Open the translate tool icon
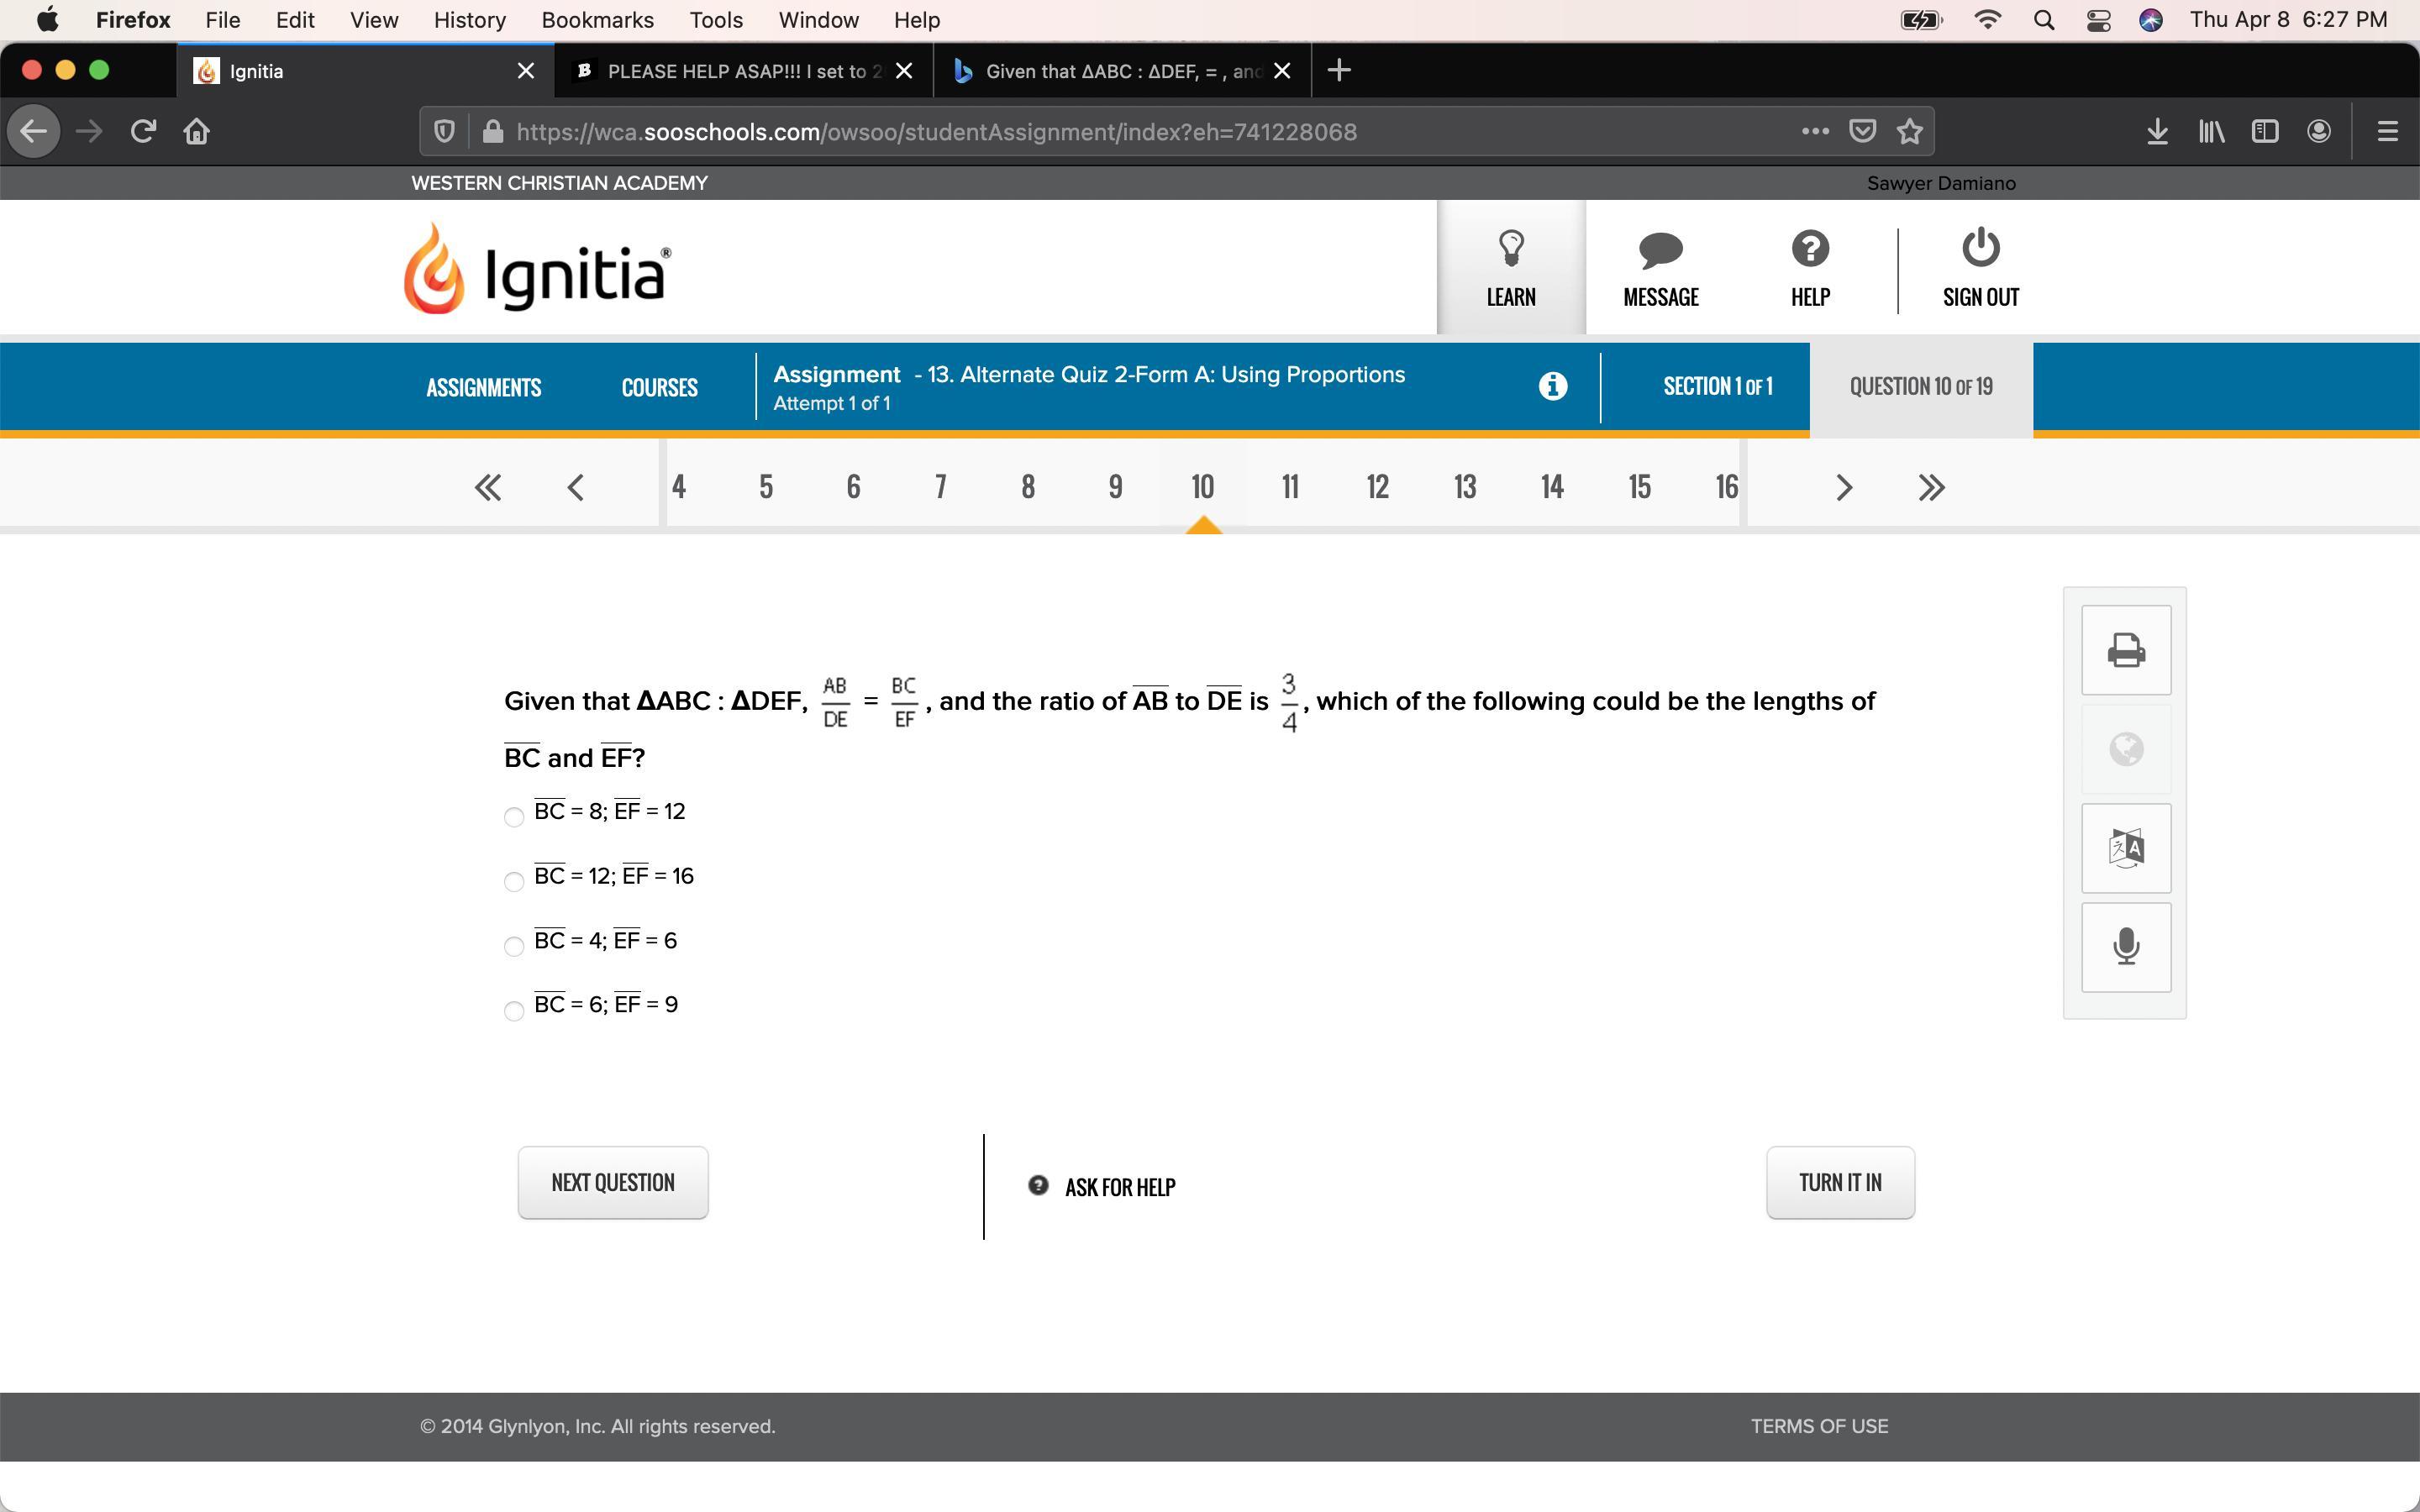Viewport: 2420px width, 1512px height. tap(2125, 848)
